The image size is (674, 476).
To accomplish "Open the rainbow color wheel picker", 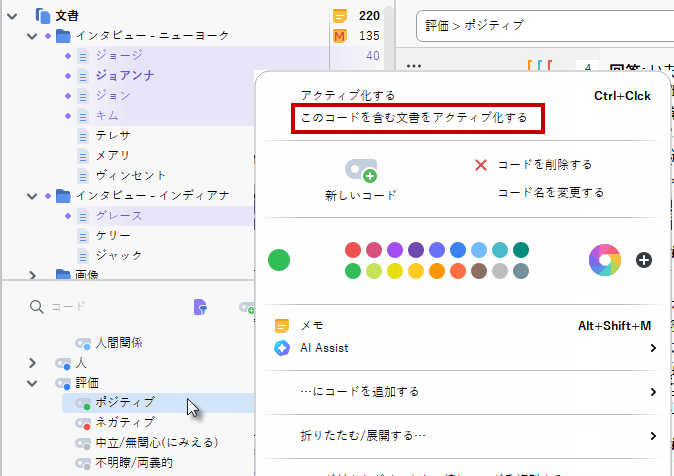I will pyautogui.click(x=605, y=260).
